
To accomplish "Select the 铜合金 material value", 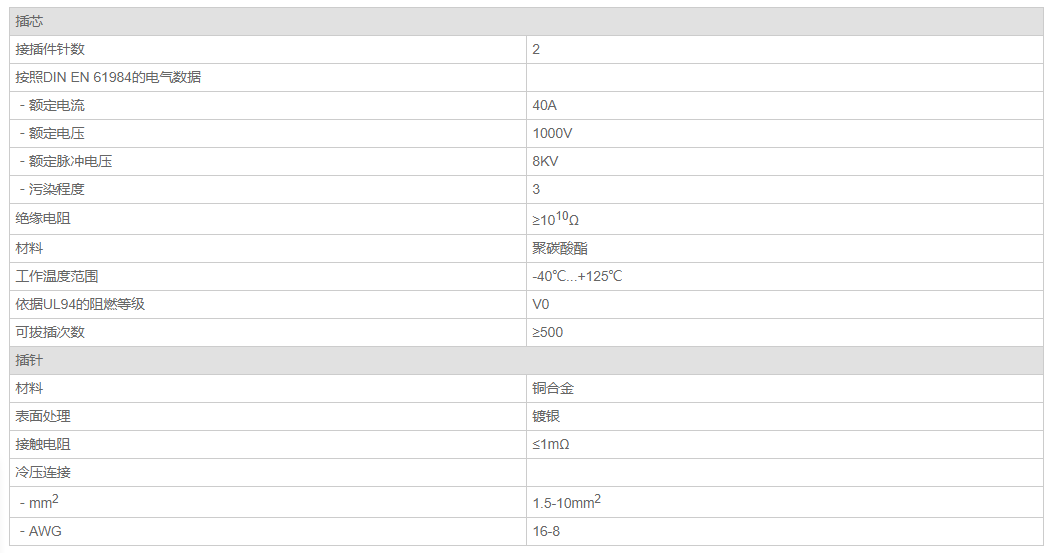I will pos(553,388).
